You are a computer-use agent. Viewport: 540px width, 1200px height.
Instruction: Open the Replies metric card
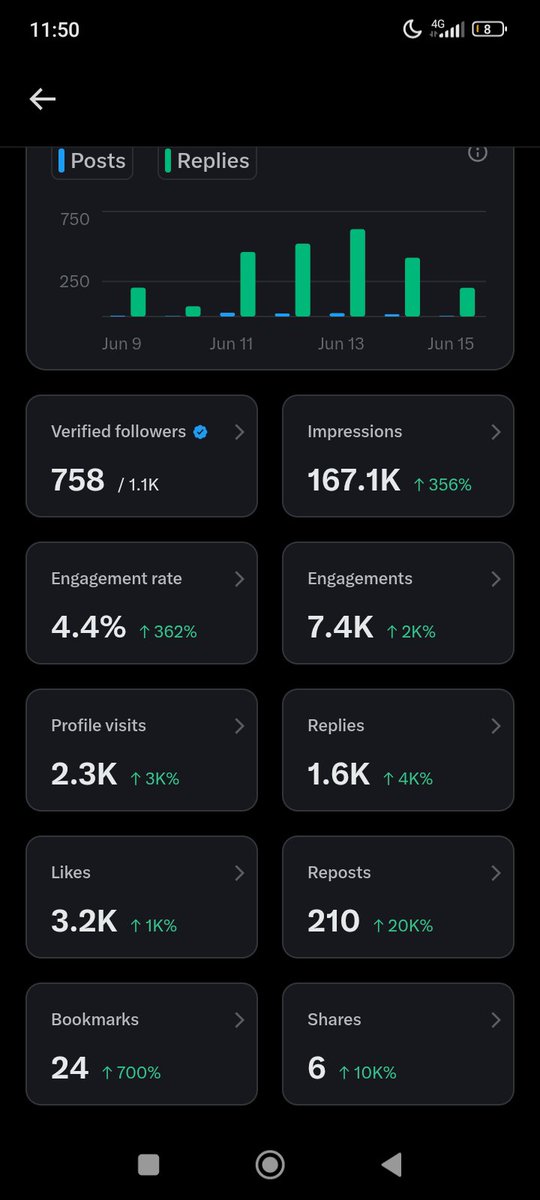[x=398, y=750]
